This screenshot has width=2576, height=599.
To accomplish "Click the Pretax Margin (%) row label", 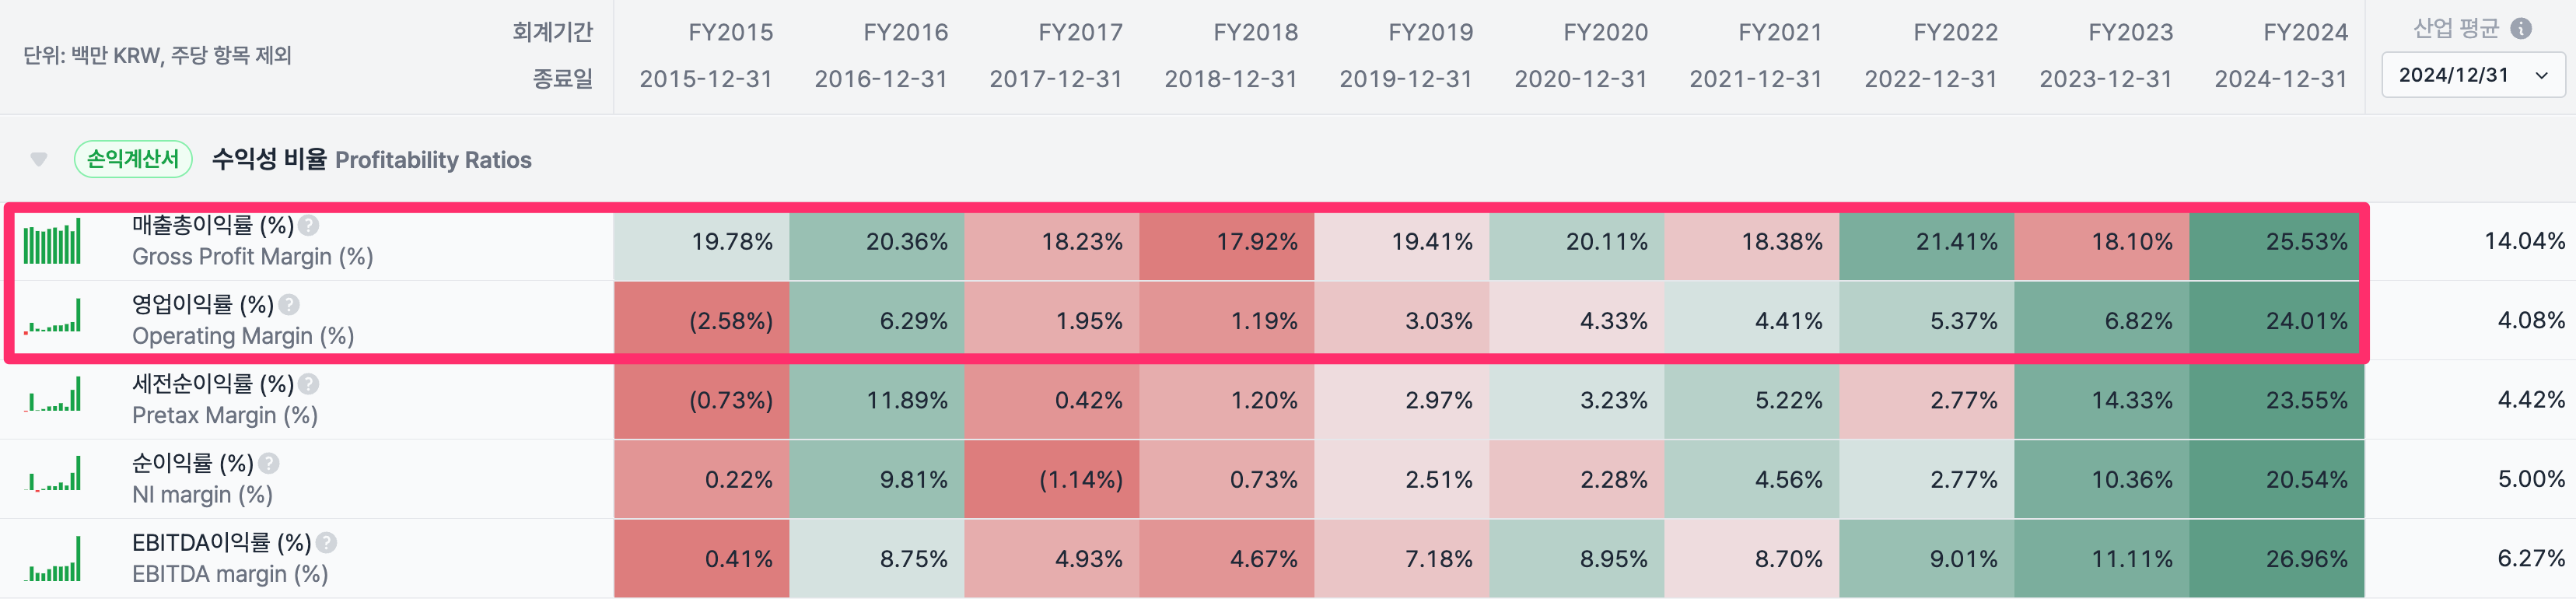I will tap(225, 415).
